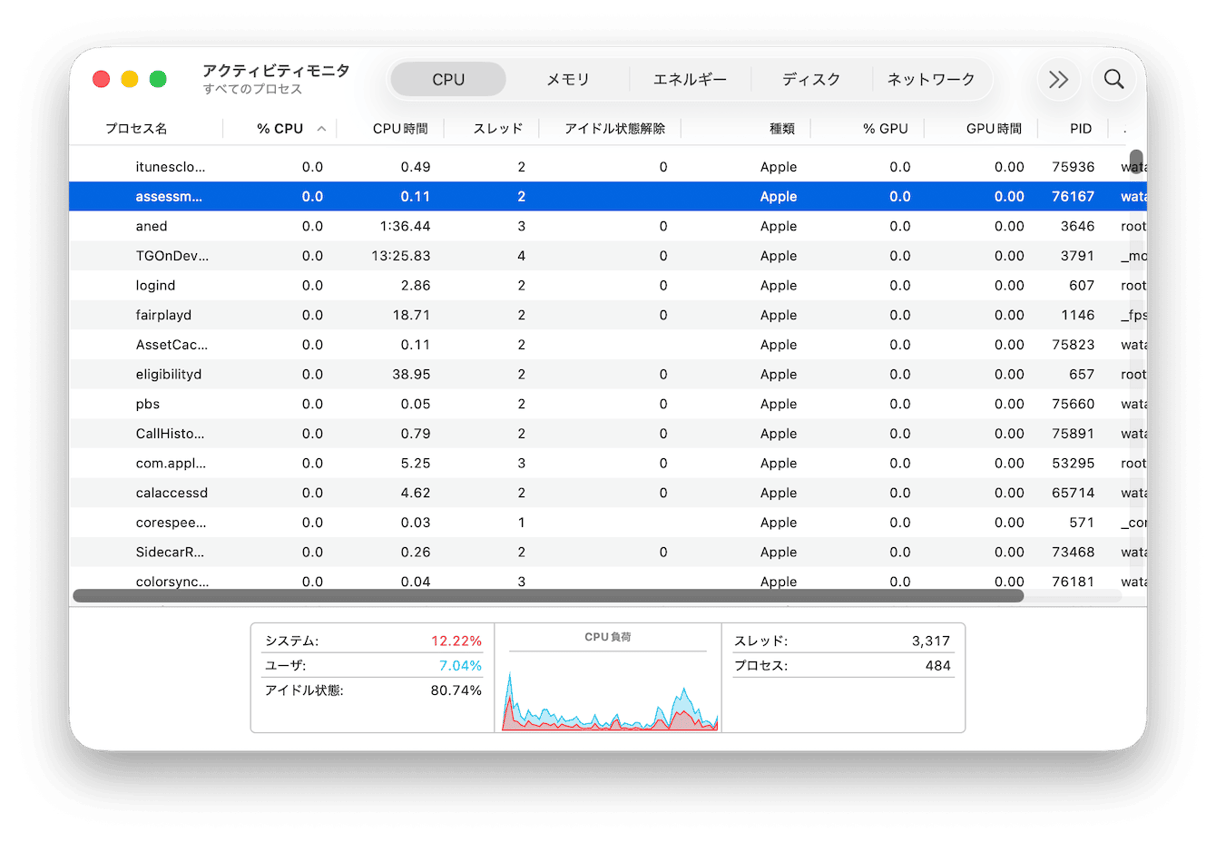Select the eligibilityd process row
1216x842 pixels.
[x=608, y=374]
